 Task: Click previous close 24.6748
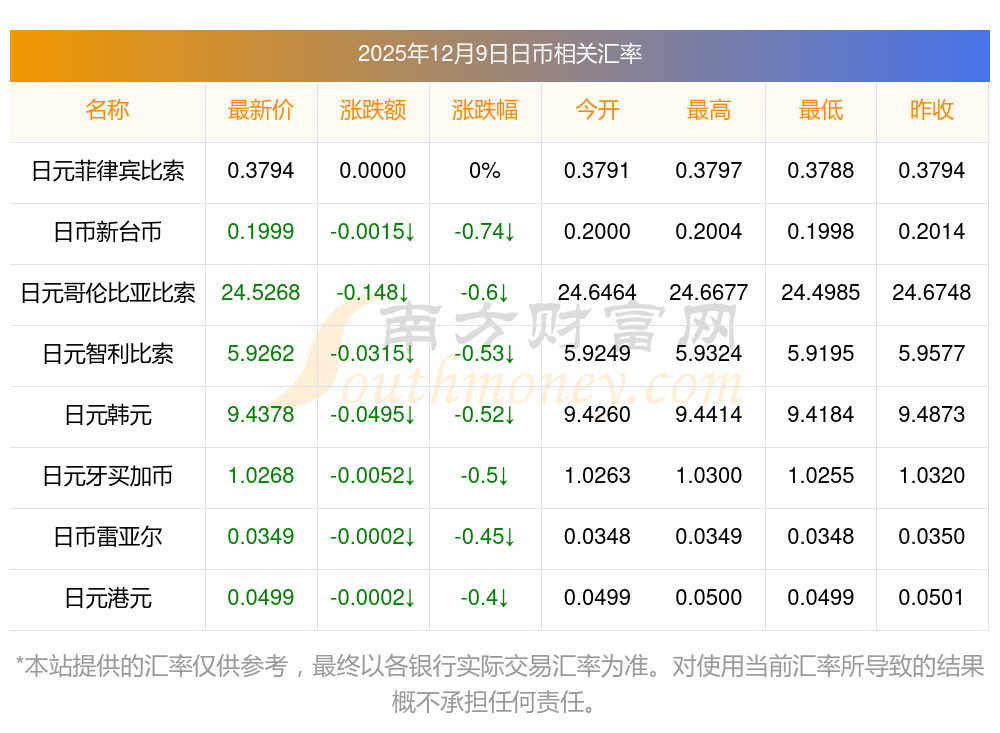click(932, 293)
